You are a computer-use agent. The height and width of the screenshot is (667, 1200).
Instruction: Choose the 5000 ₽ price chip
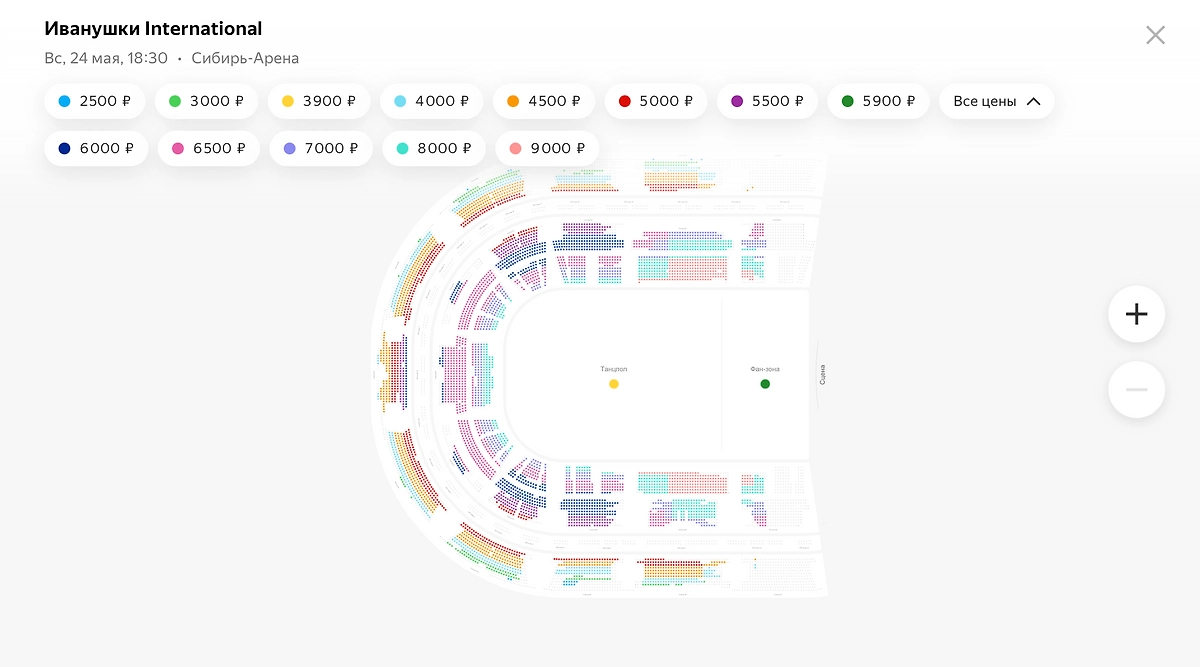pos(656,101)
